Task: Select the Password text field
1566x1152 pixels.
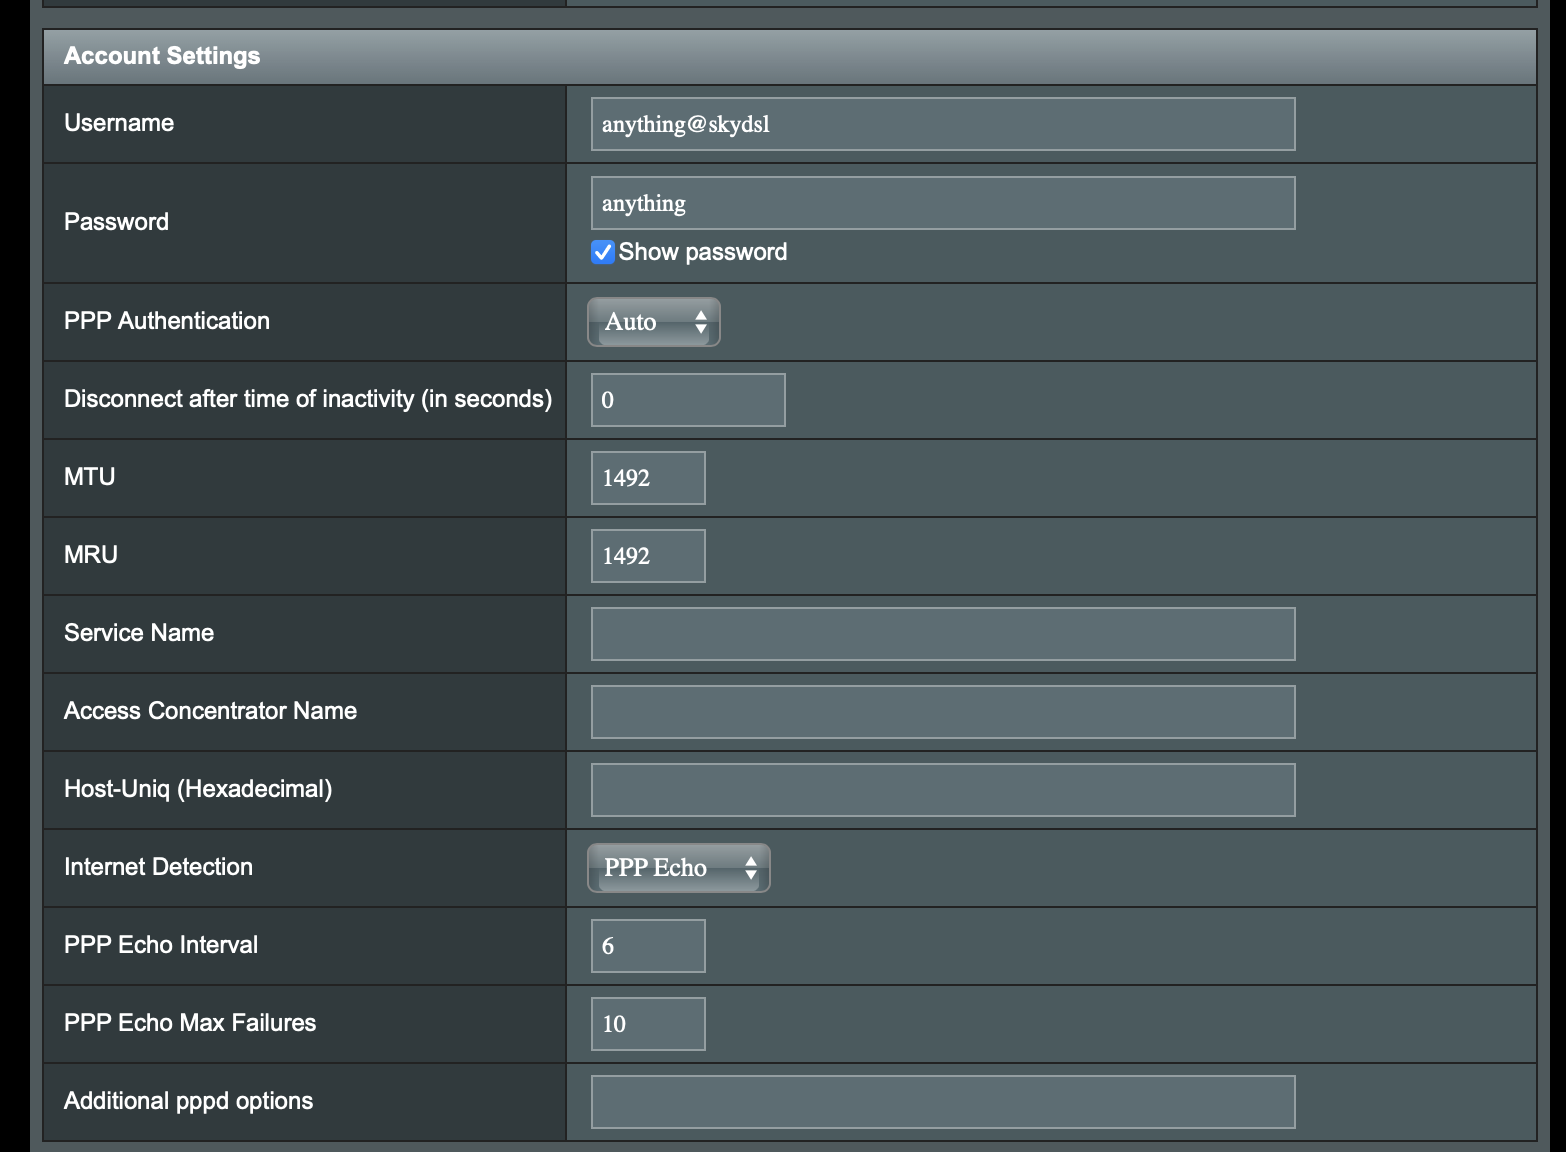Action: (941, 201)
